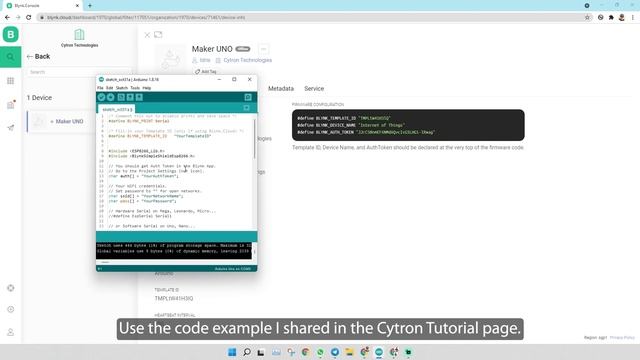Image resolution: width=640 pixels, height=360 pixels.
Task: Open the Blynk templates grid icon
Action: coord(11,81)
